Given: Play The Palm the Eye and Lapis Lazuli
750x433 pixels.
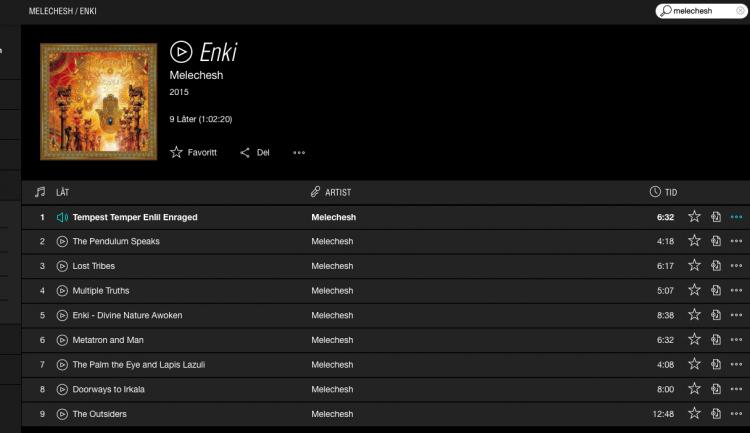Looking at the screenshot, I should click(x=62, y=365).
